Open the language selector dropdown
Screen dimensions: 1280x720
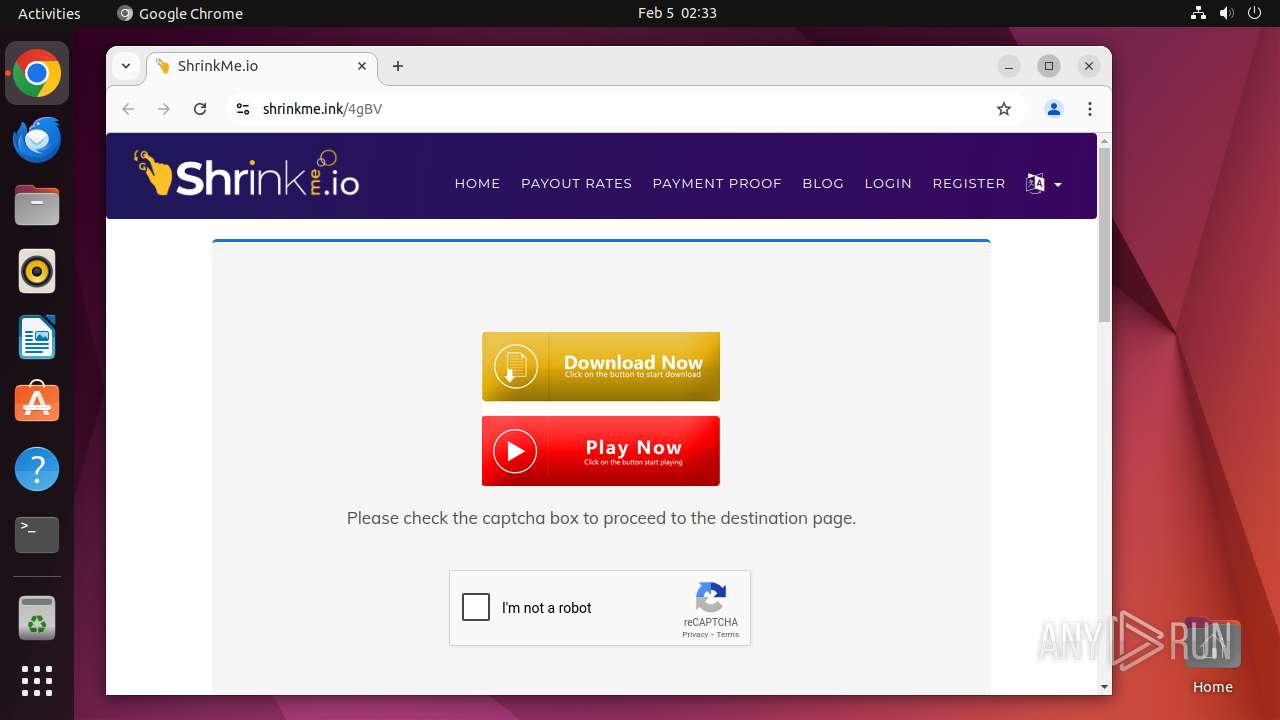click(x=1043, y=184)
